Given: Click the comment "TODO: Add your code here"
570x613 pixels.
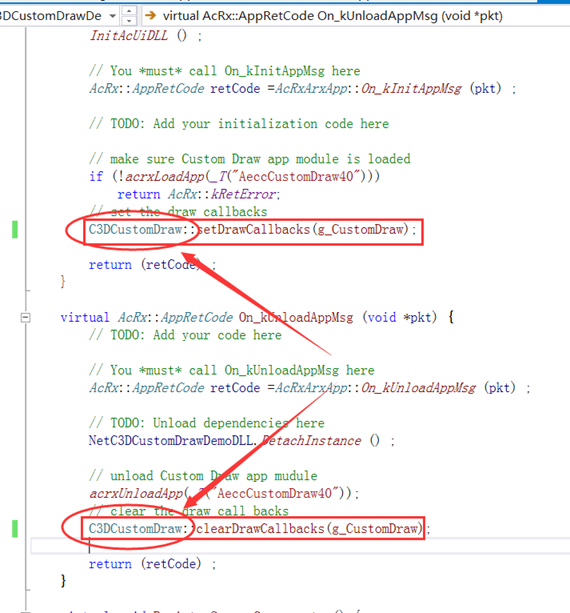Looking at the screenshot, I should point(185,335).
